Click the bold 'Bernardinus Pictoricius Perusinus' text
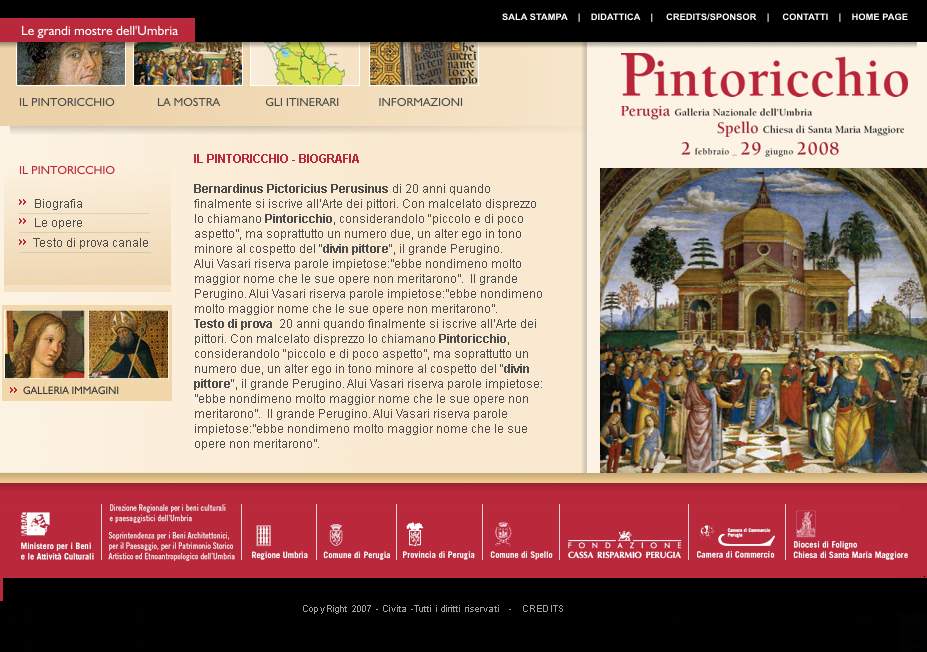This screenshot has height=652, width=927. 291,189
